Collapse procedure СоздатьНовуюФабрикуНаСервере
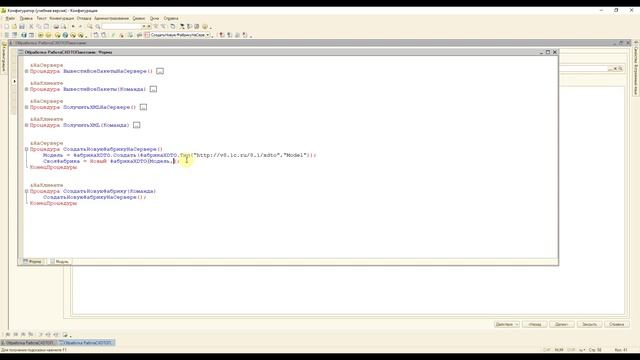 click(27, 149)
